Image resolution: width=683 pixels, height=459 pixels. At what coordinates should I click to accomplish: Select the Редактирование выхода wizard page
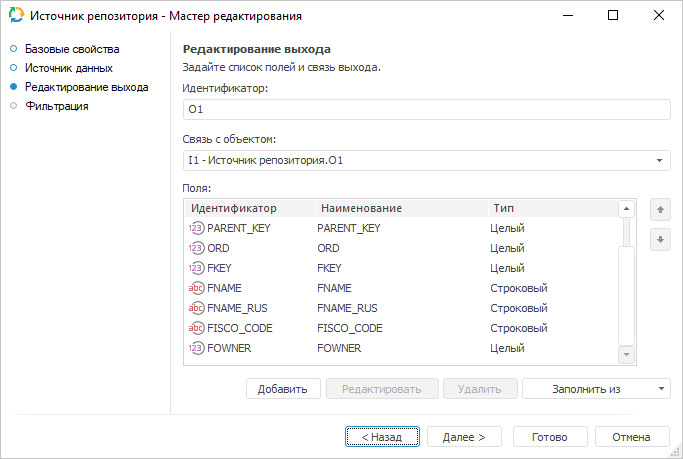click(x=86, y=87)
